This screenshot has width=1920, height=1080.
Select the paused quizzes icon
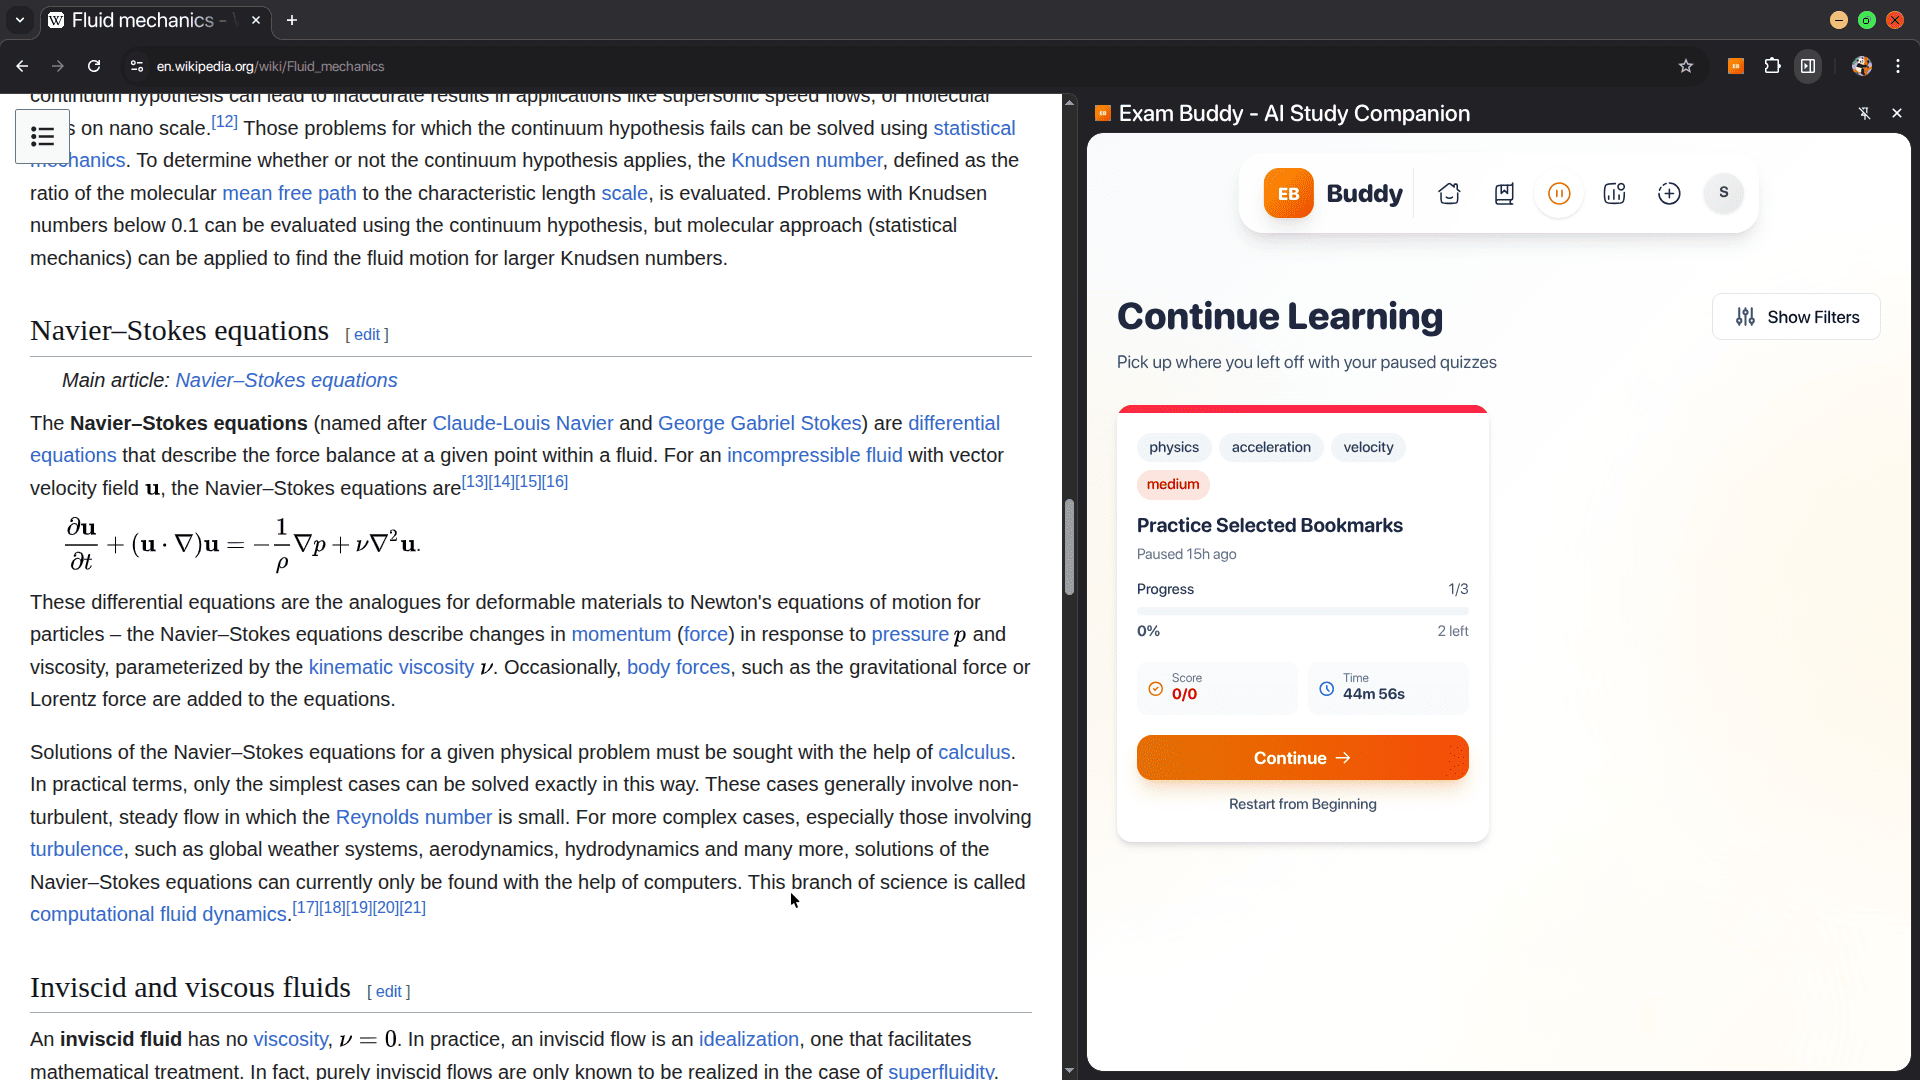tap(1559, 194)
